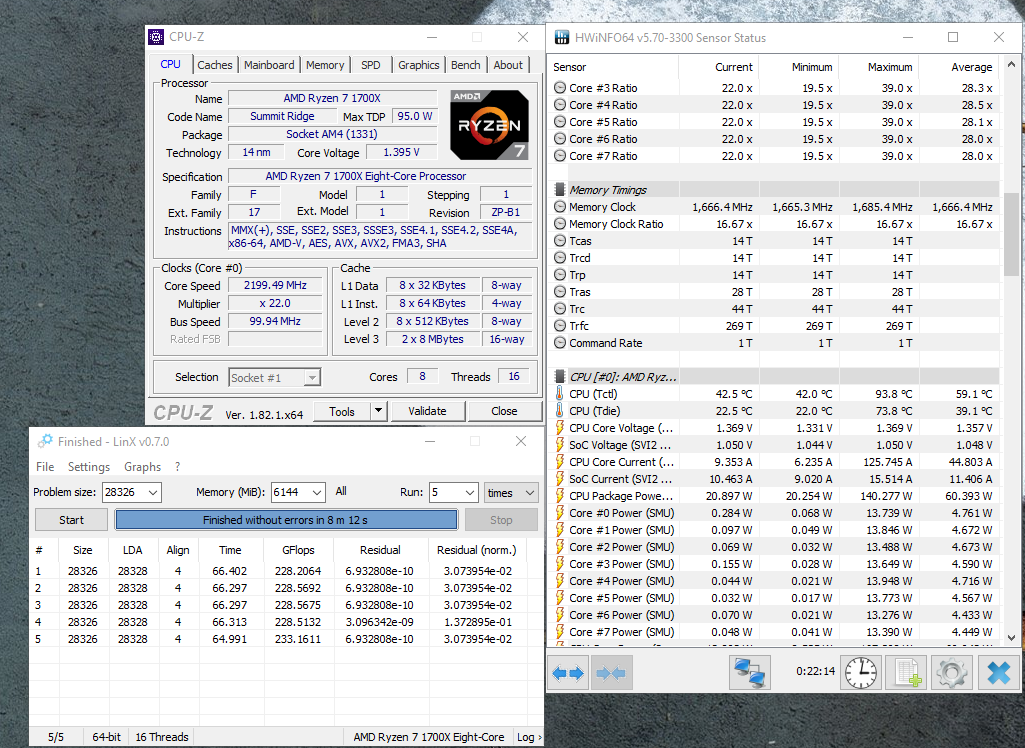Image resolution: width=1025 pixels, height=748 pixels.
Task: Click the Command Rate sensor icon
Action: [560, 343]
